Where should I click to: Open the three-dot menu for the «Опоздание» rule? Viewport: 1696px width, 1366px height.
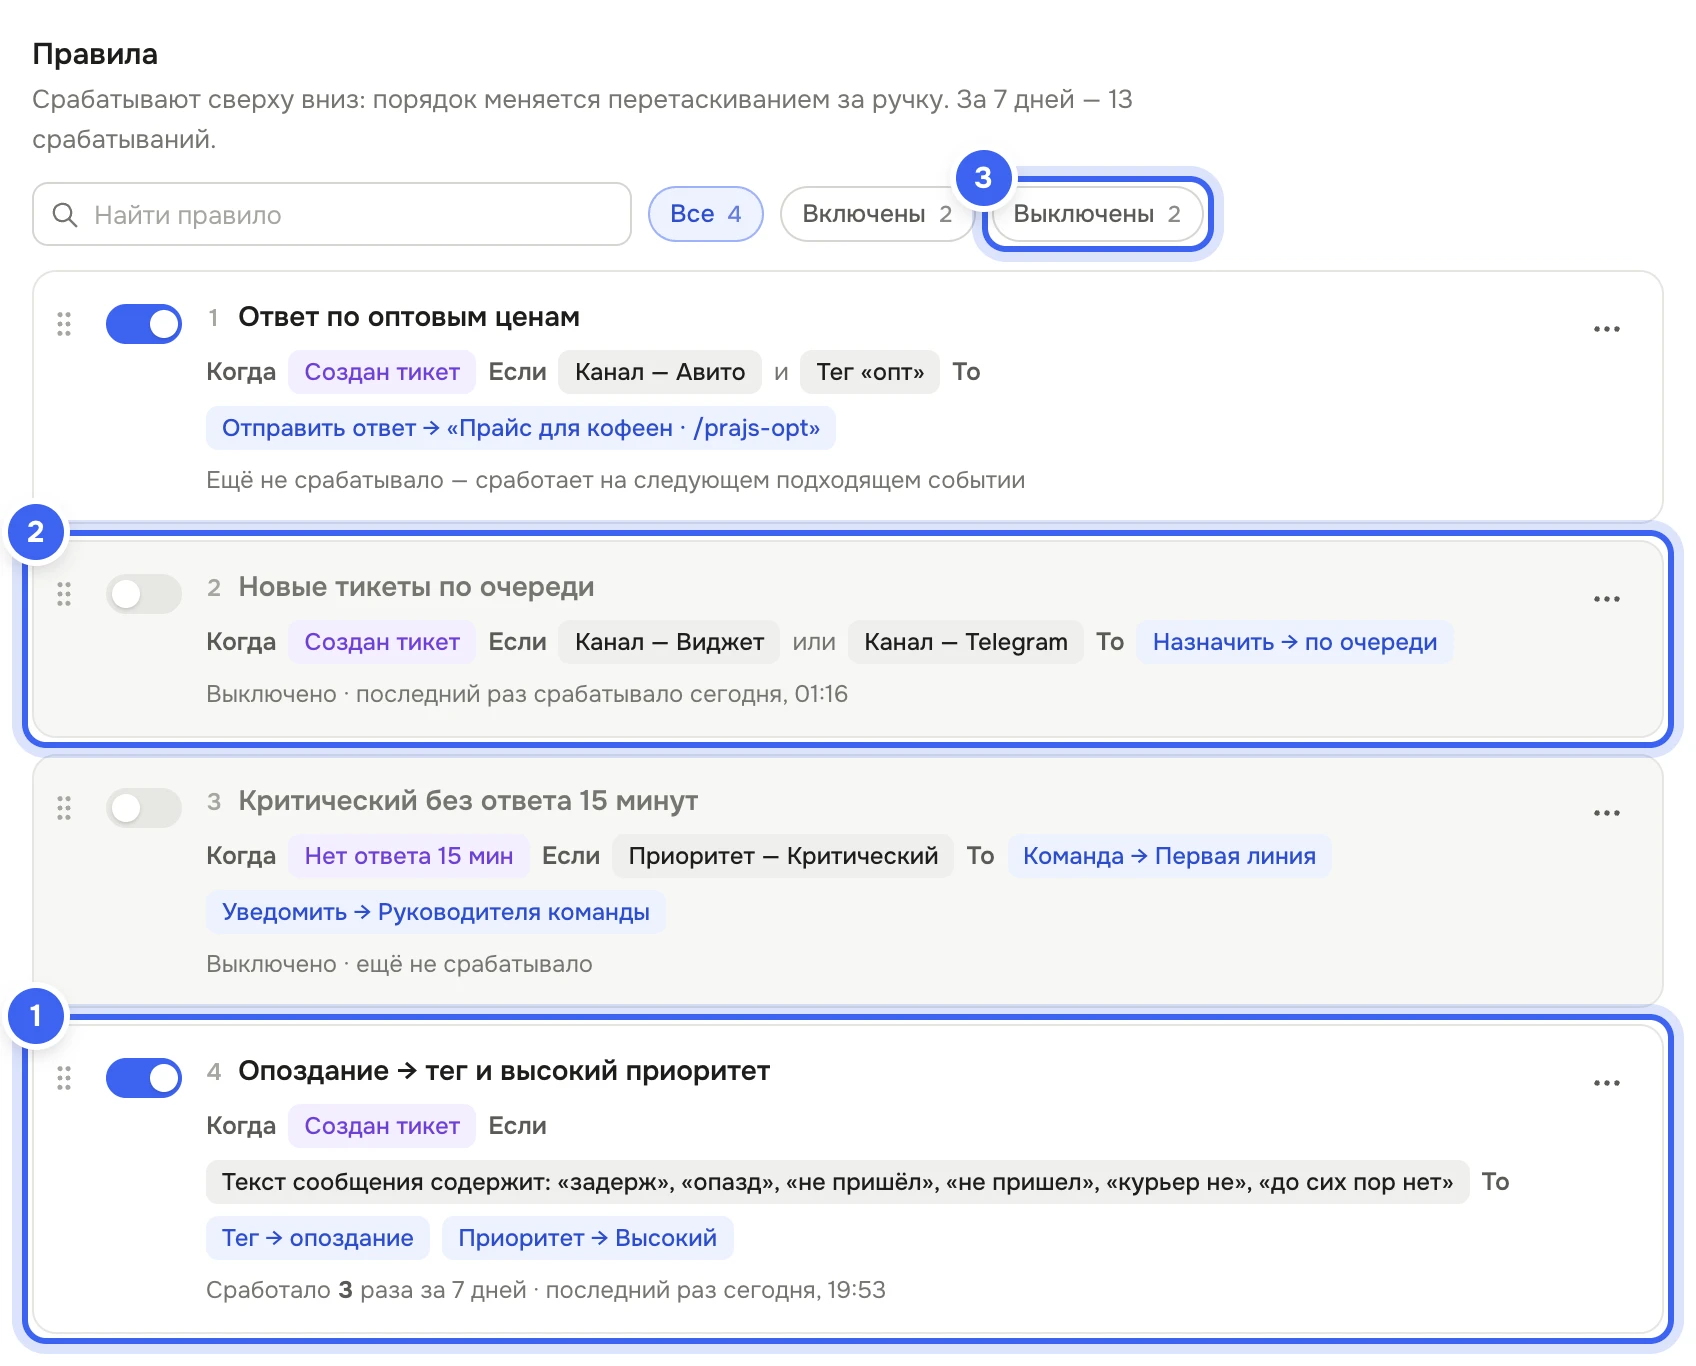coord(1606,1083)
